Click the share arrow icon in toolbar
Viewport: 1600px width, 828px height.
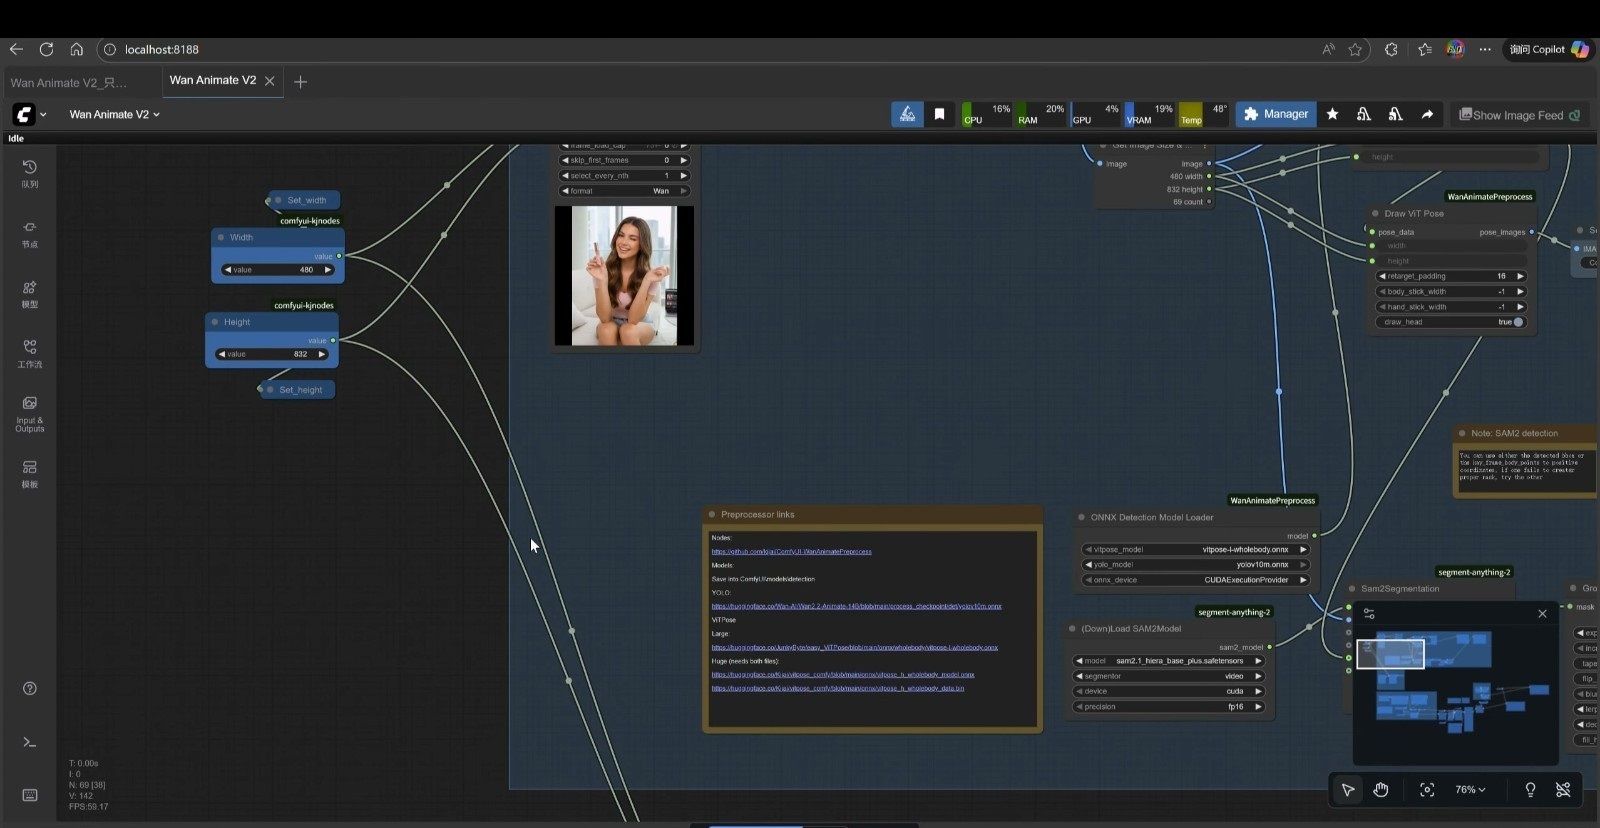[x=1427, y=114]
